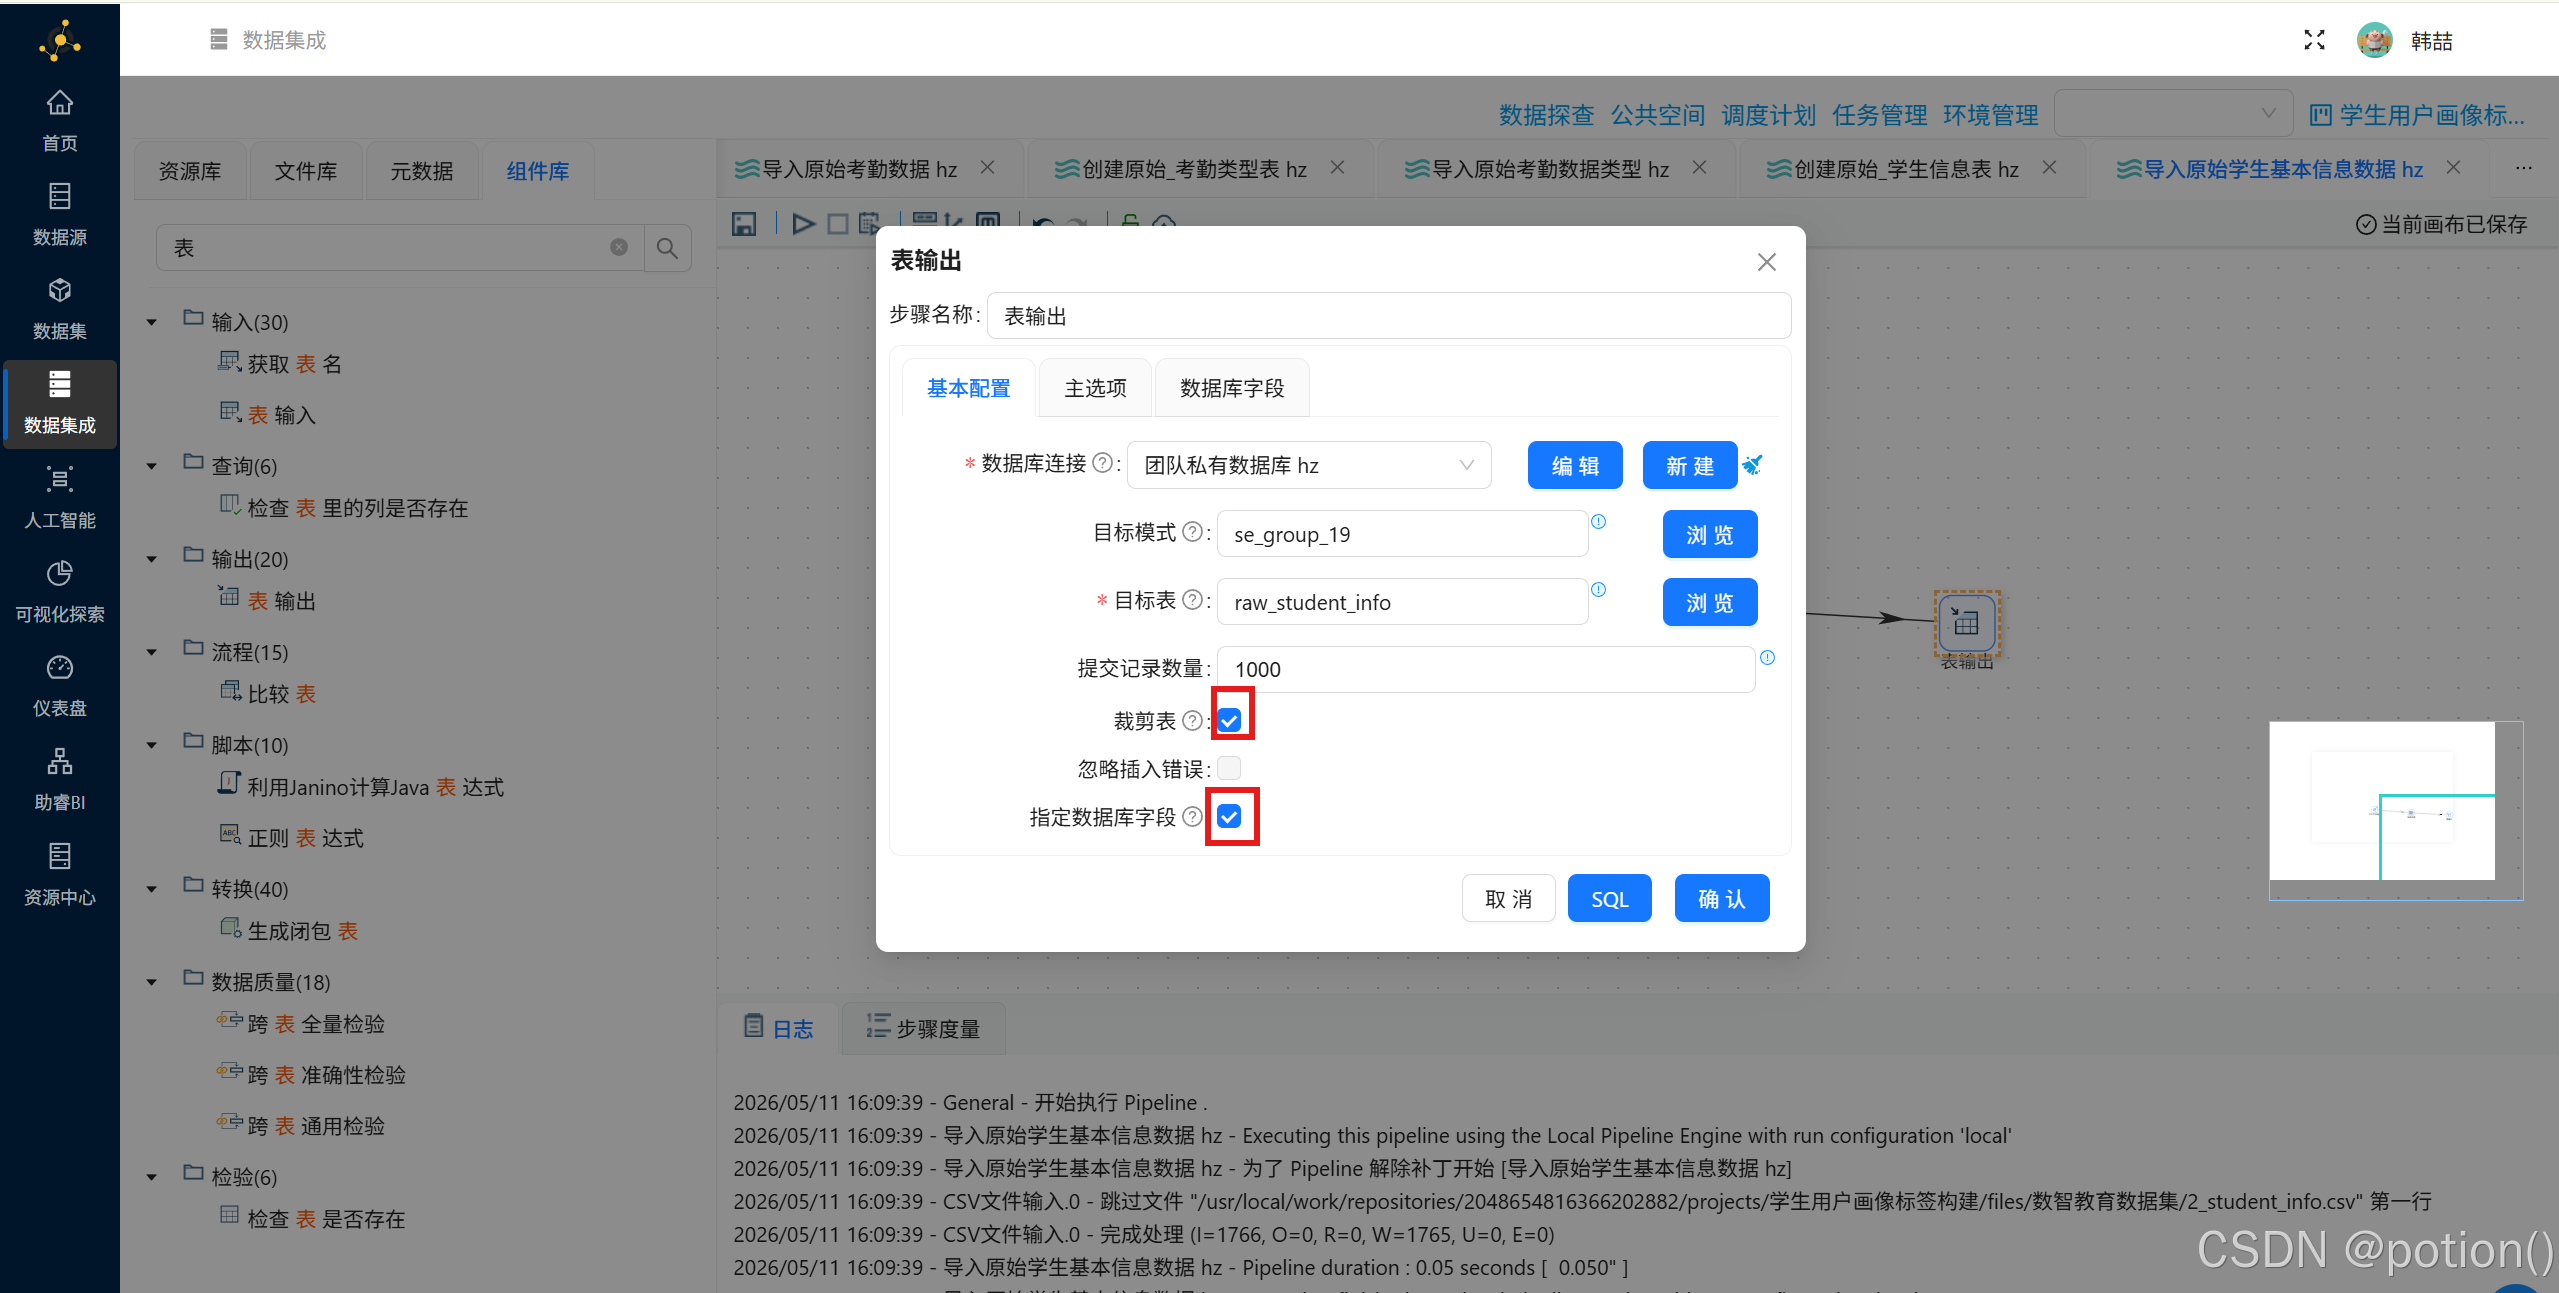The height and width of the screenshot is (1293, 2559).
Task: Collapse the 输入(30) folder
Action: click(152, 322)
